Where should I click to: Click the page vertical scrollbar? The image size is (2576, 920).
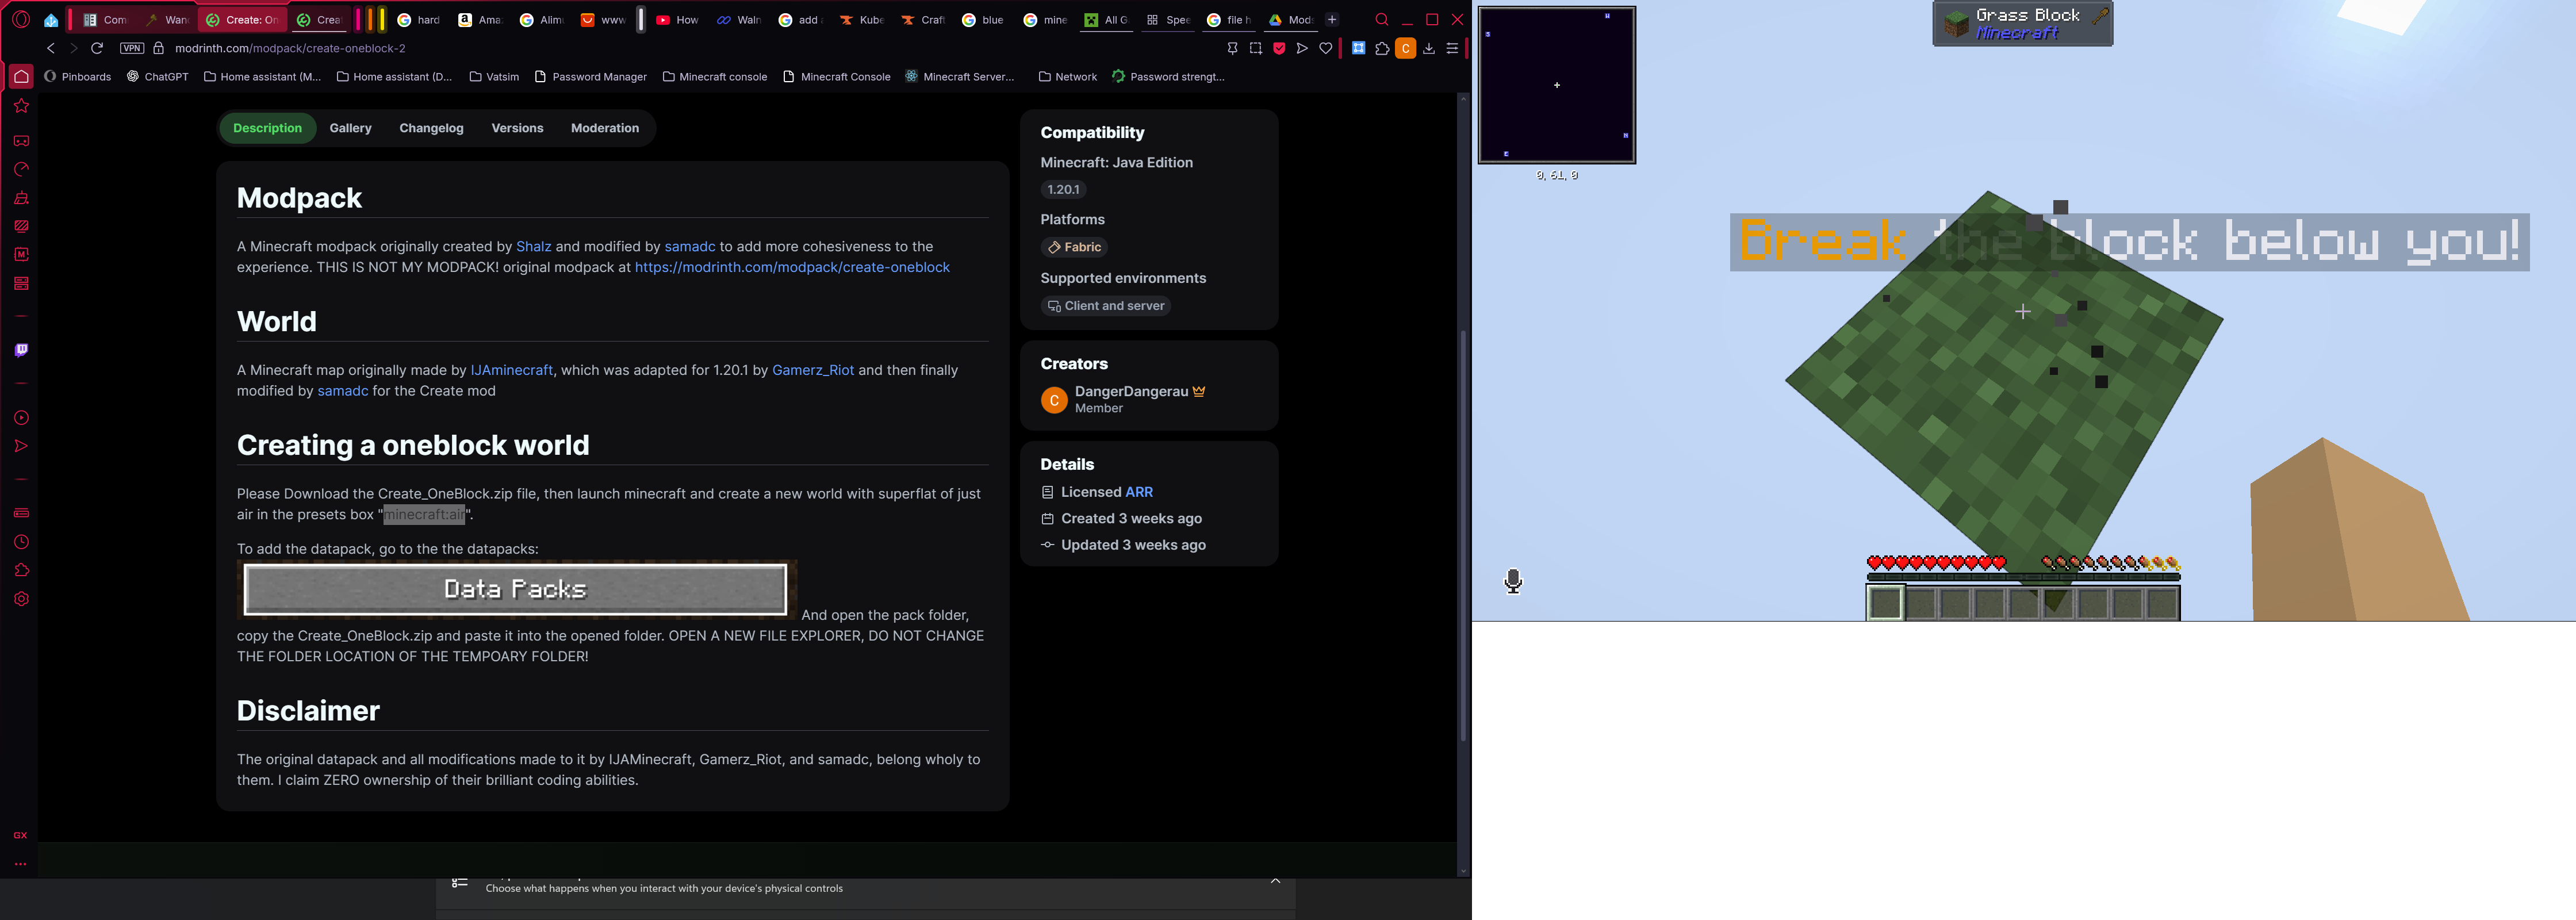1463,535
